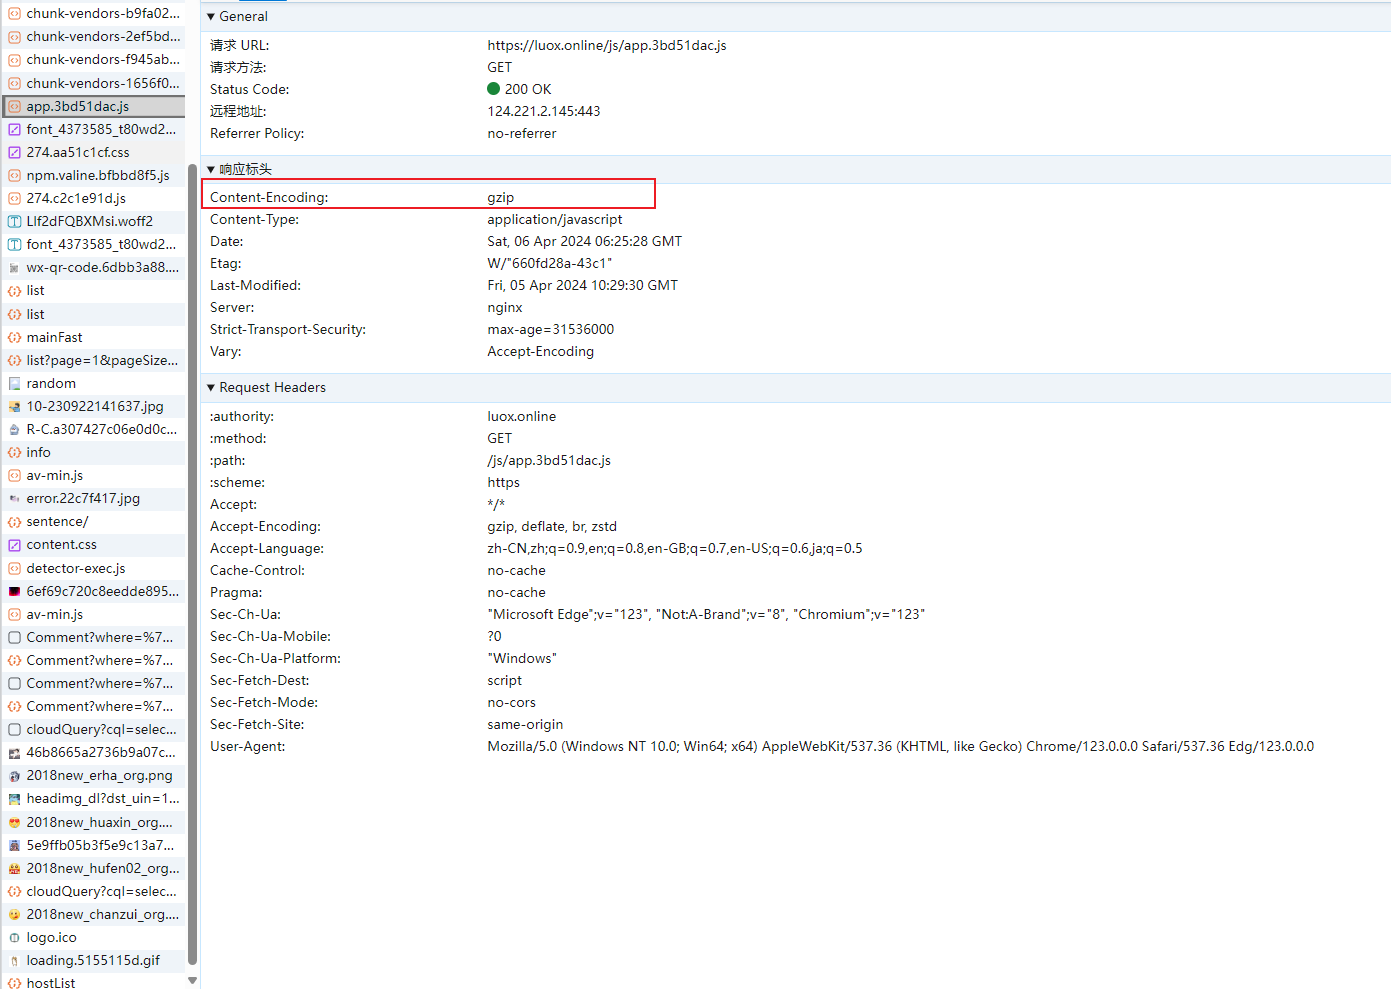Collapse the 响应标头 section
Viewport: 1391px width, 989px height.
211,169
